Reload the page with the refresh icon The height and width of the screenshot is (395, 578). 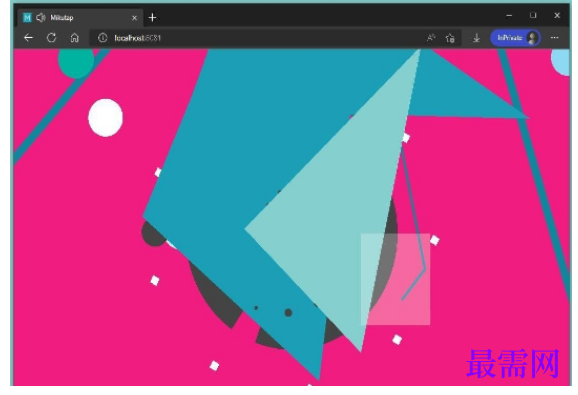click(x=52, y=38)
